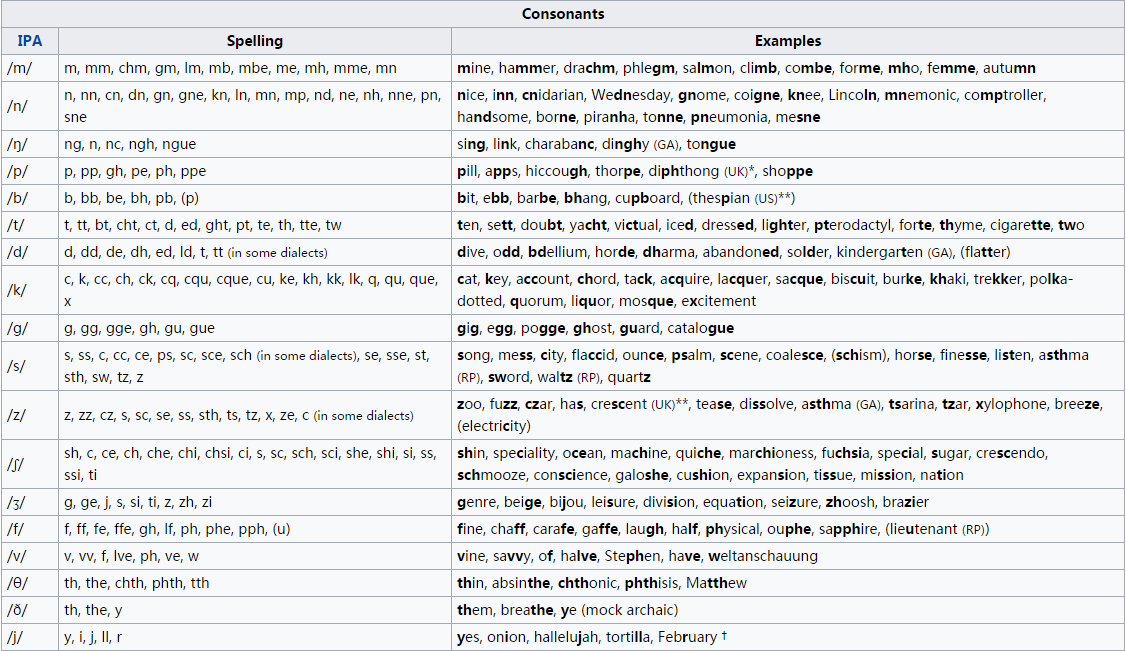Select the /g/ IPA cell
Image resolution: width=1126 pixels, height=651 pixels.
point(29,328)
